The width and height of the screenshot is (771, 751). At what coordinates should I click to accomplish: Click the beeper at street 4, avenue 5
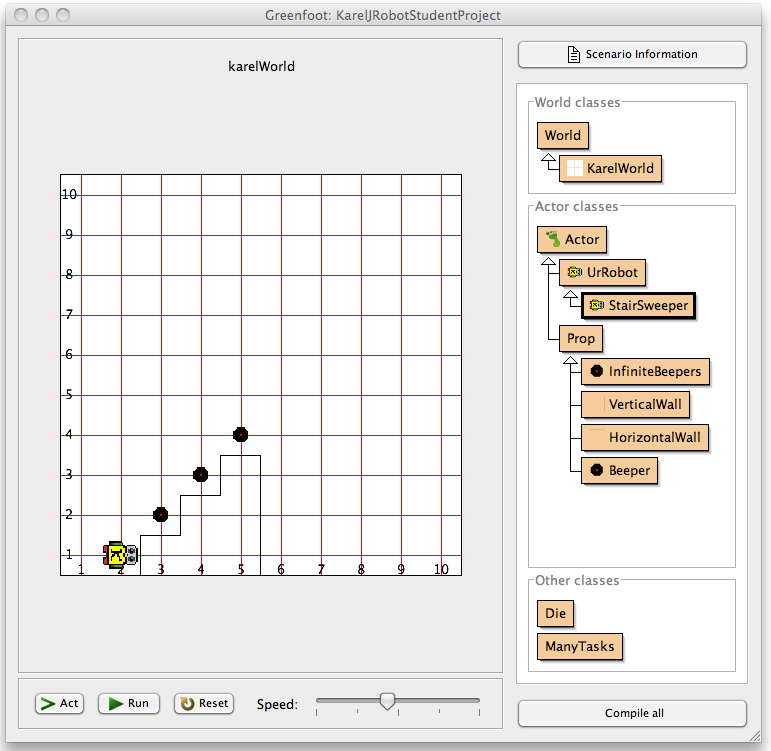[x=240, y=434]
